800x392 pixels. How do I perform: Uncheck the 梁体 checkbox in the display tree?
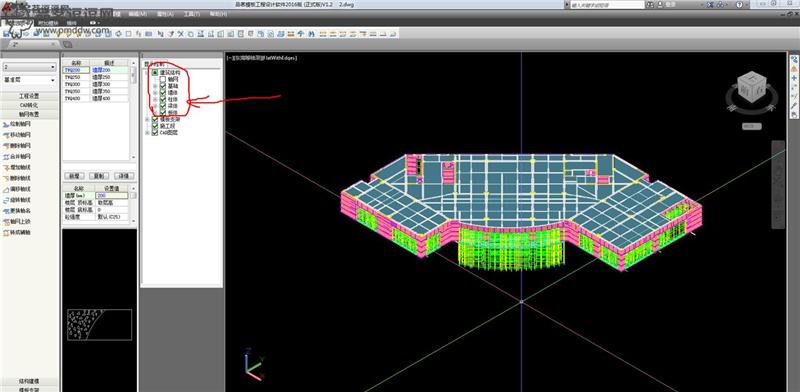[x=163, y=106]
